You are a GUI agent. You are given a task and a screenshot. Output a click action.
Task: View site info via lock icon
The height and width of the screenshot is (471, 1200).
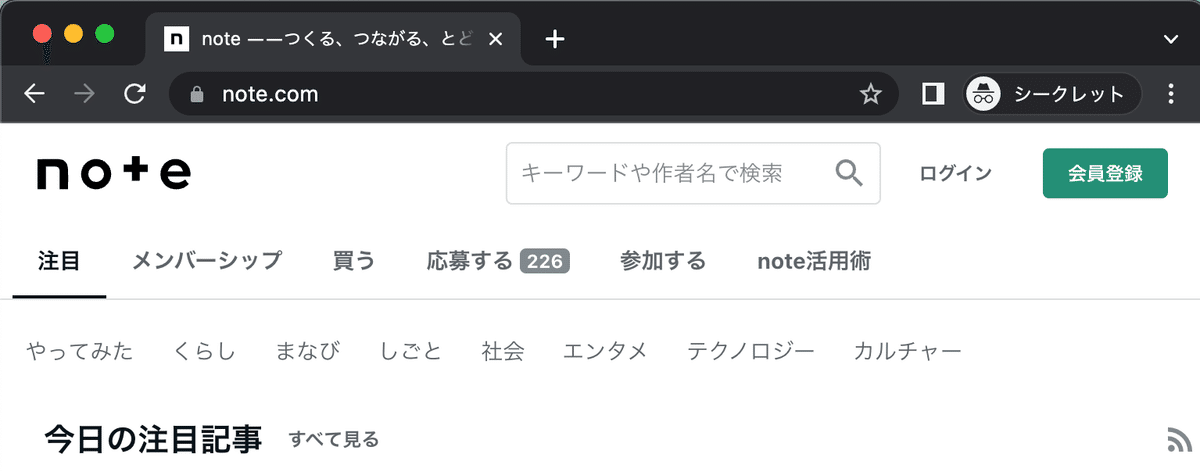[x=197, y=95]
